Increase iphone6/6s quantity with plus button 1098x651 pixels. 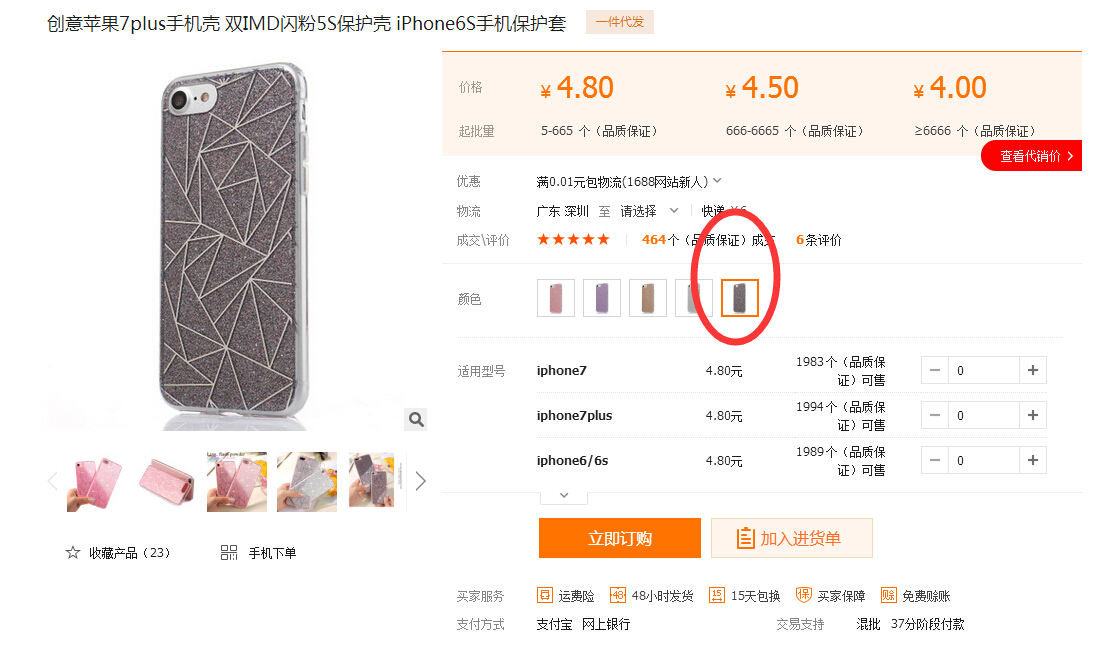pyautogui.click(x=1033, y=460)
